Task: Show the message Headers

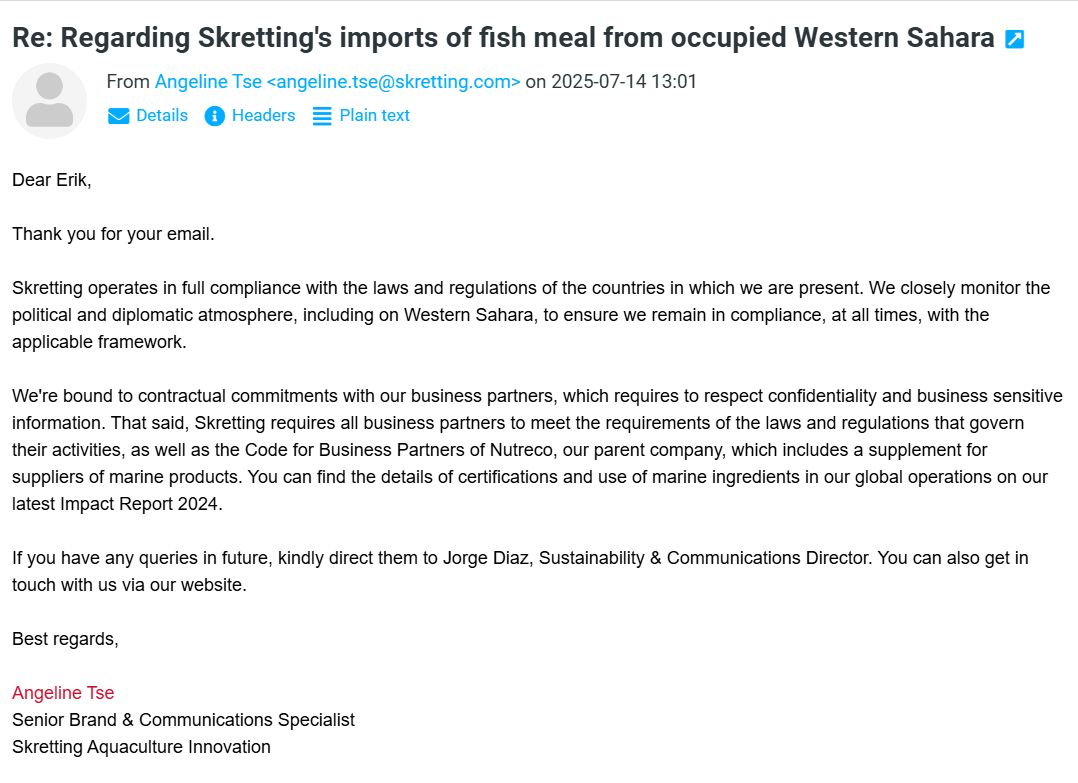Action: (x=263, y=116)
